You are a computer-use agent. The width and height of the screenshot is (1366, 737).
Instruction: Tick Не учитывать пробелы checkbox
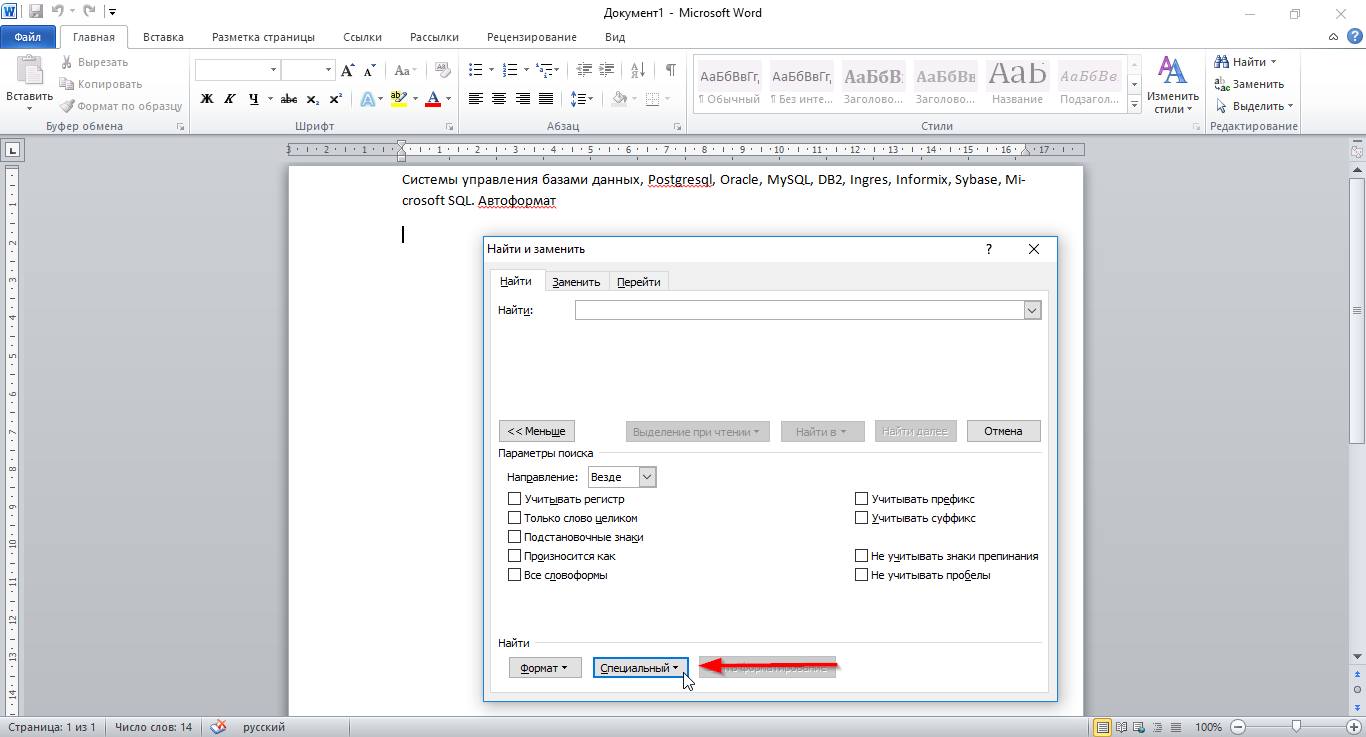point(861,575)
